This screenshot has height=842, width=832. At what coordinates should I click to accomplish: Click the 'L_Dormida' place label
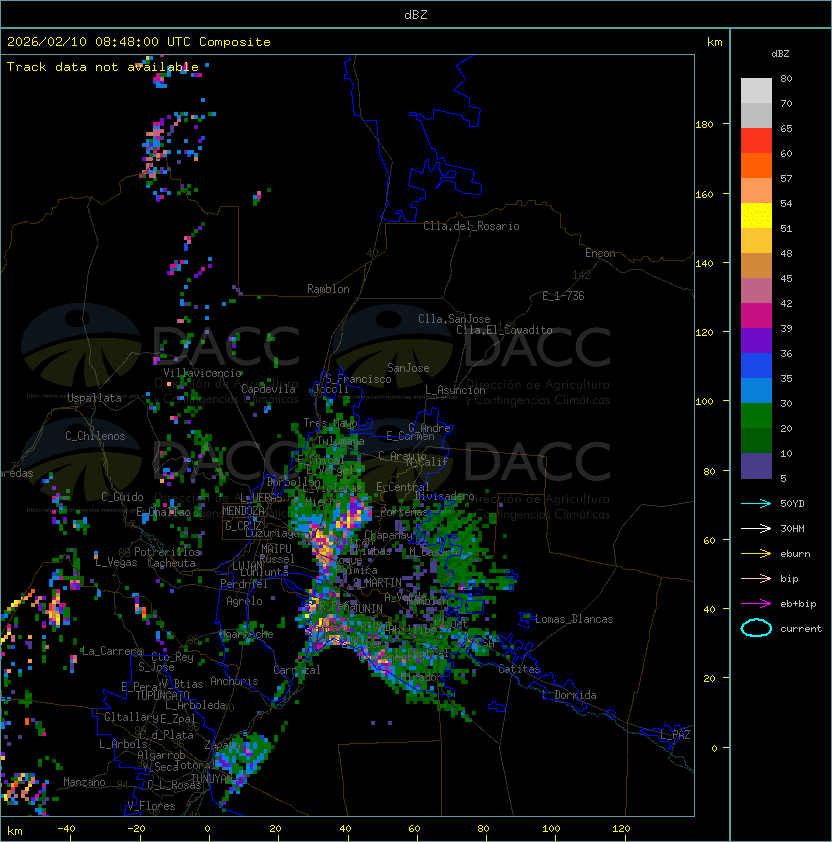point(569,695)
